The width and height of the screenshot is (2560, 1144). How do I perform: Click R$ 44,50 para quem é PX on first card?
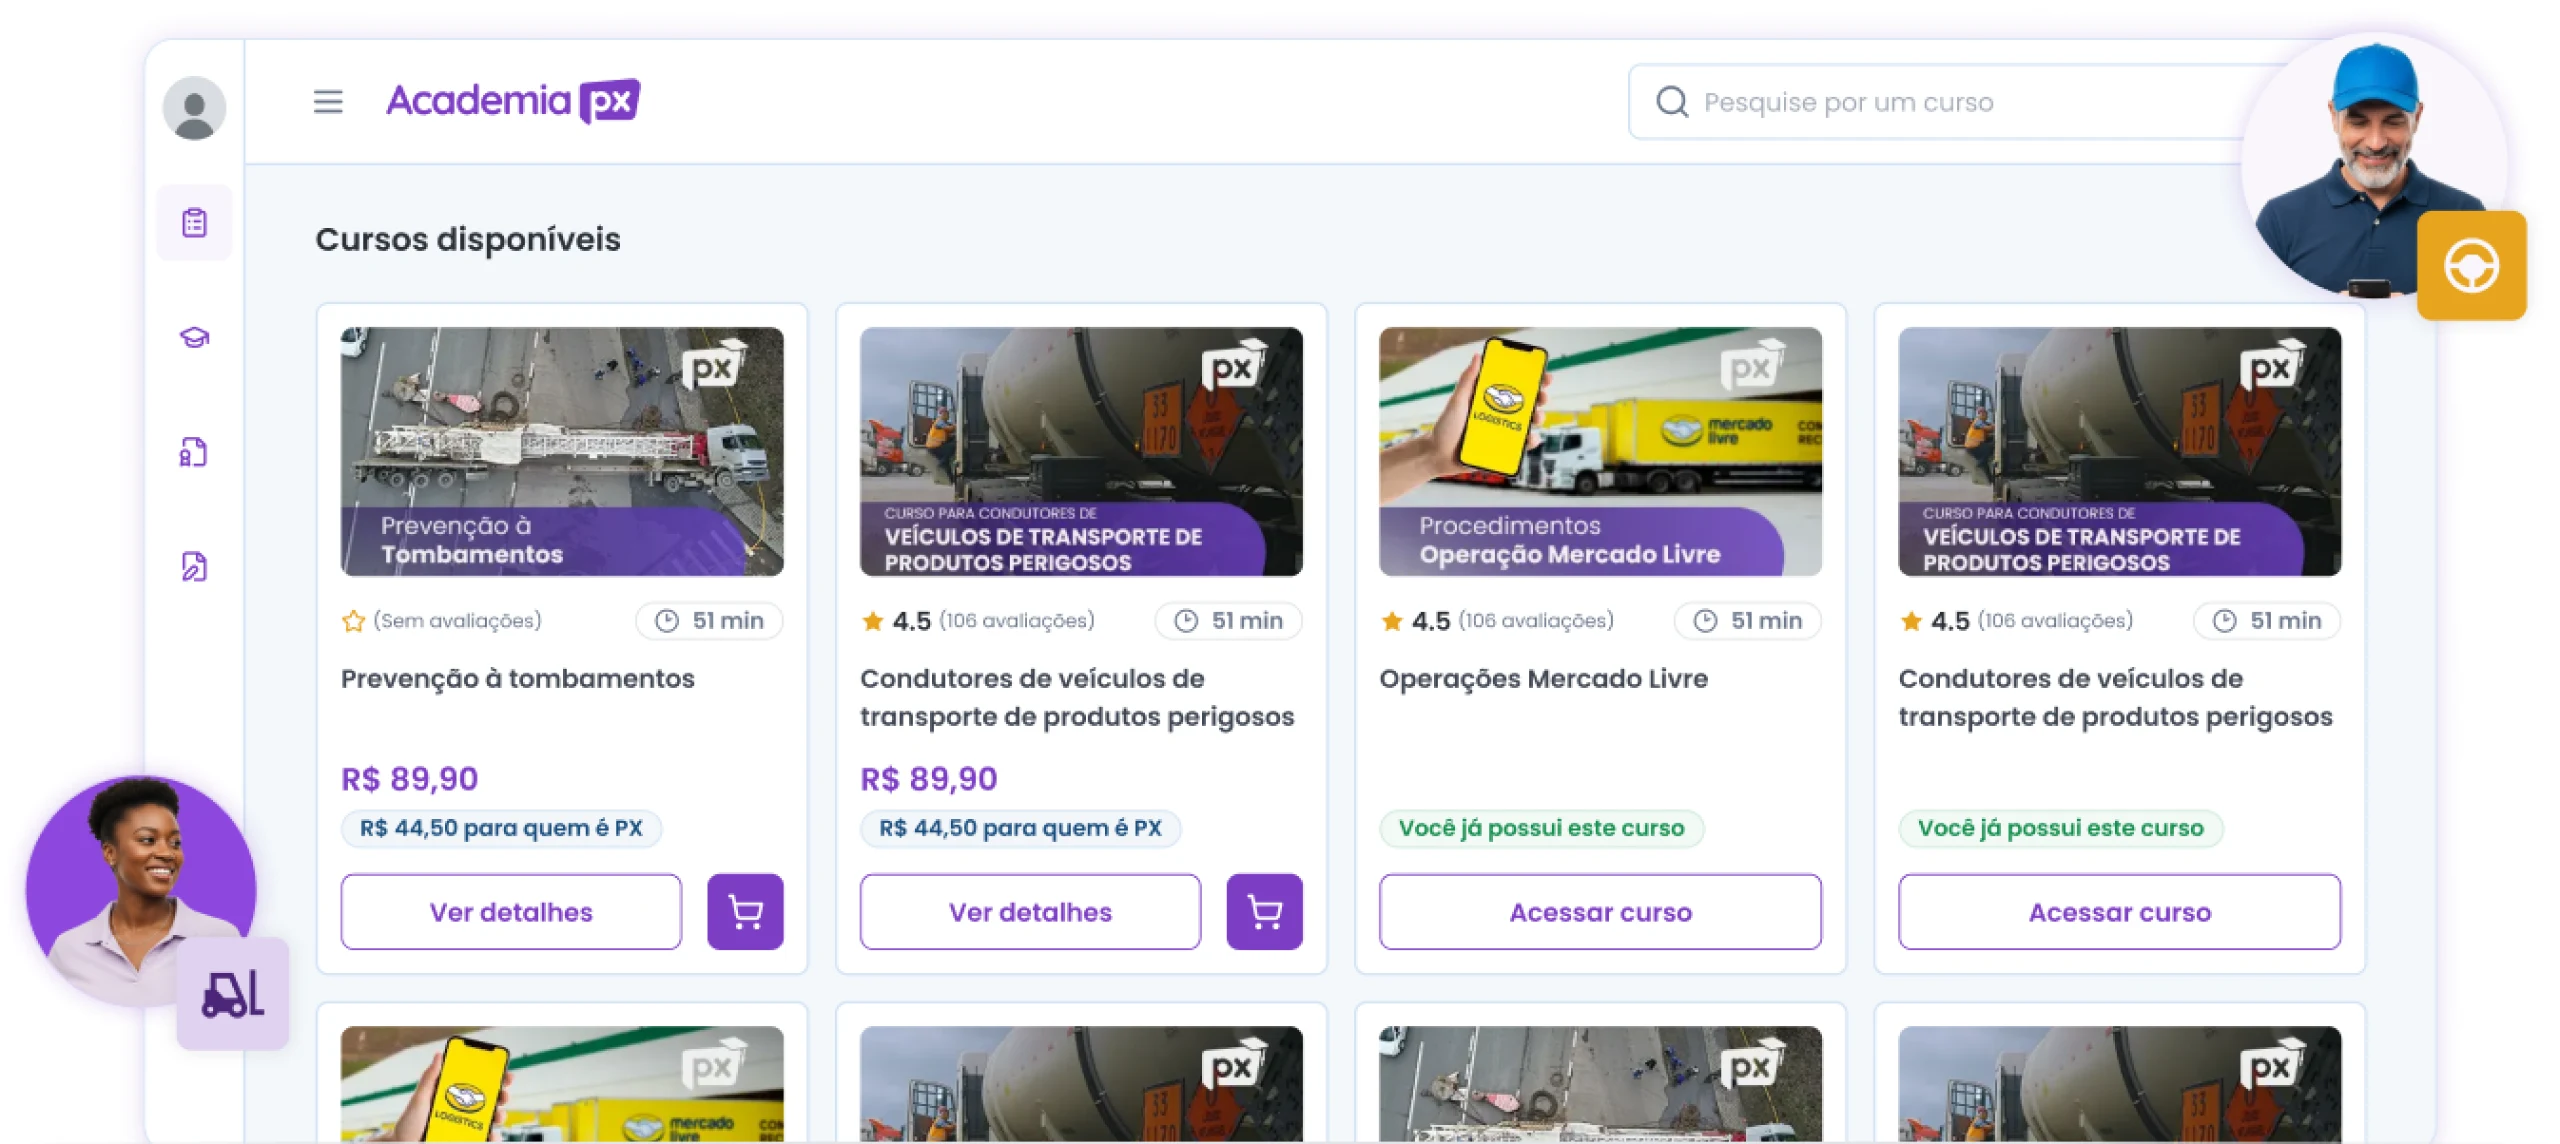501,828
